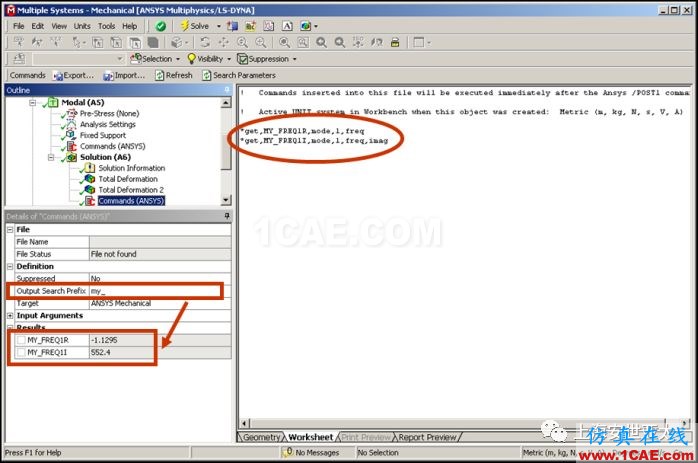The height and width of the screenshot is (463, 698).
Task: Open the Solve dropdown arrow
Action: [219, 26]
